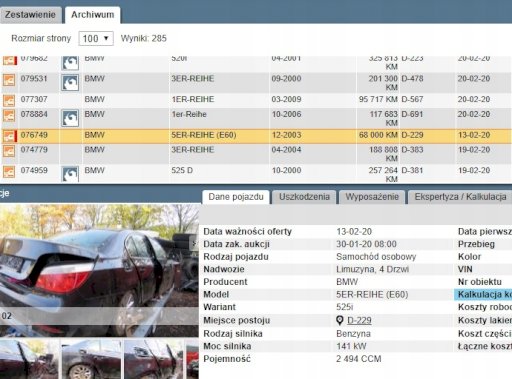Open the Wyposażenie tab
The height and width of the screenshot is (379, 512).
(x=372, y=197)
